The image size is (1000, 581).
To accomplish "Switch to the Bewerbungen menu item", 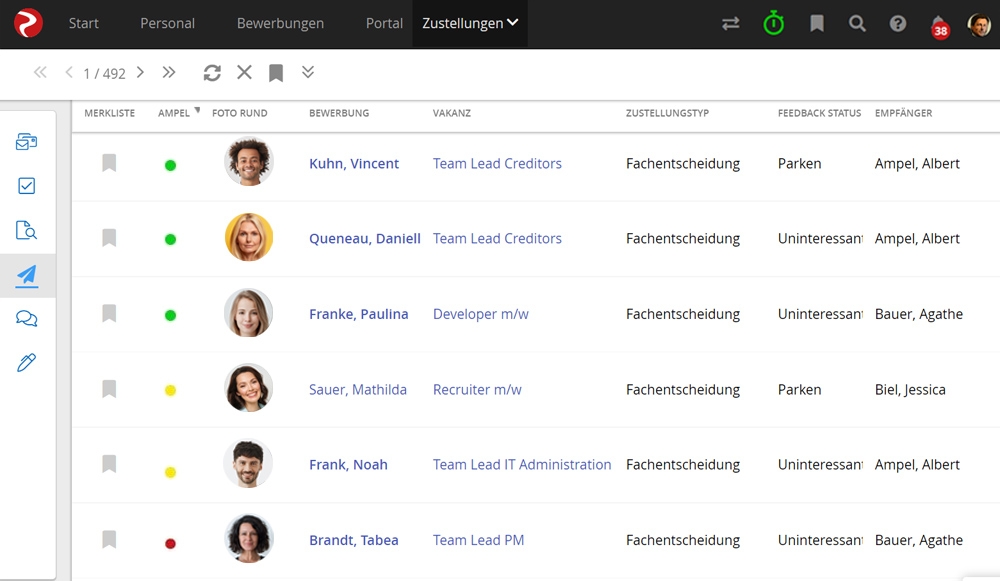I will (x=280, y=23).
